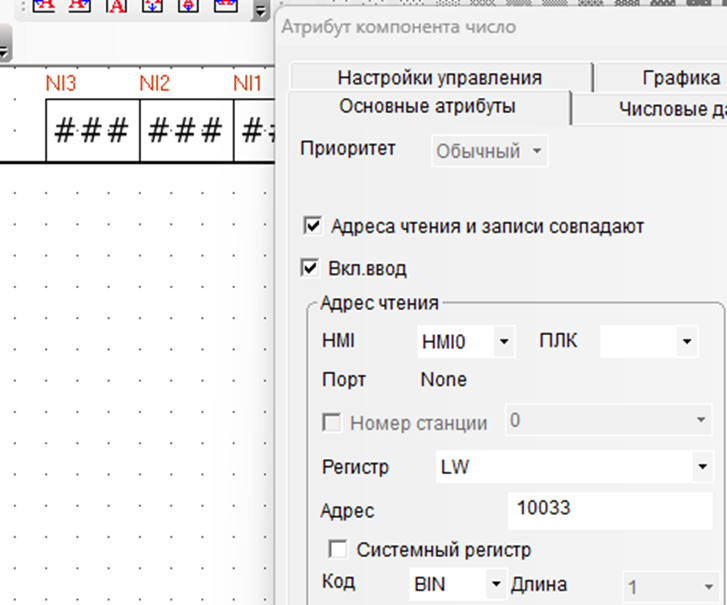Expand the ПЛК dropdown

click(x=649, y=342)
